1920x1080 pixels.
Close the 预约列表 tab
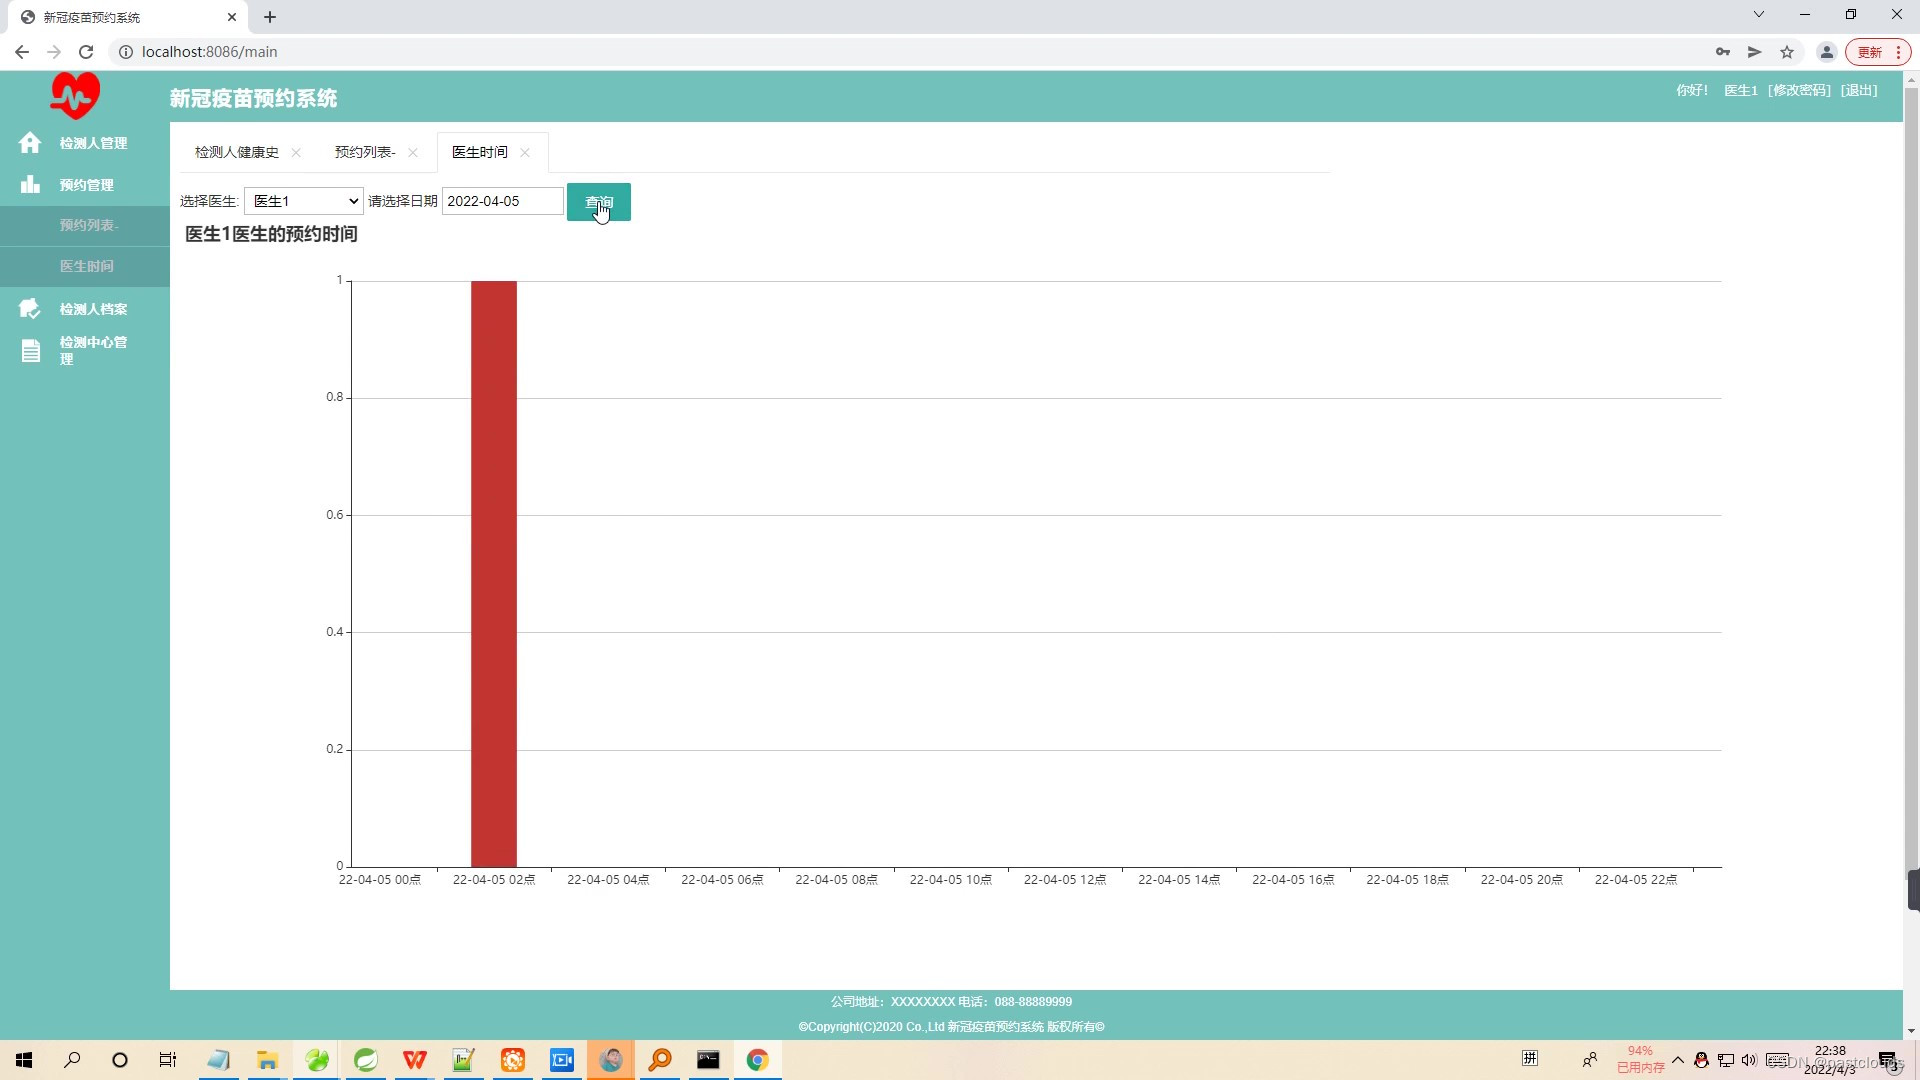click(413, 153)
